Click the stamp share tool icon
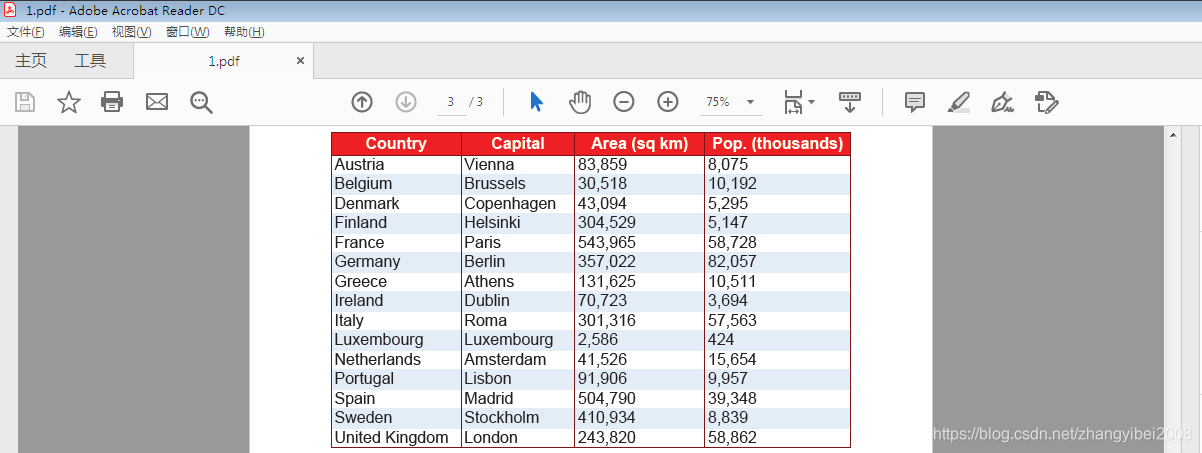Image resolution: width=1202 pixels, height=453 pixels. 1047,102
